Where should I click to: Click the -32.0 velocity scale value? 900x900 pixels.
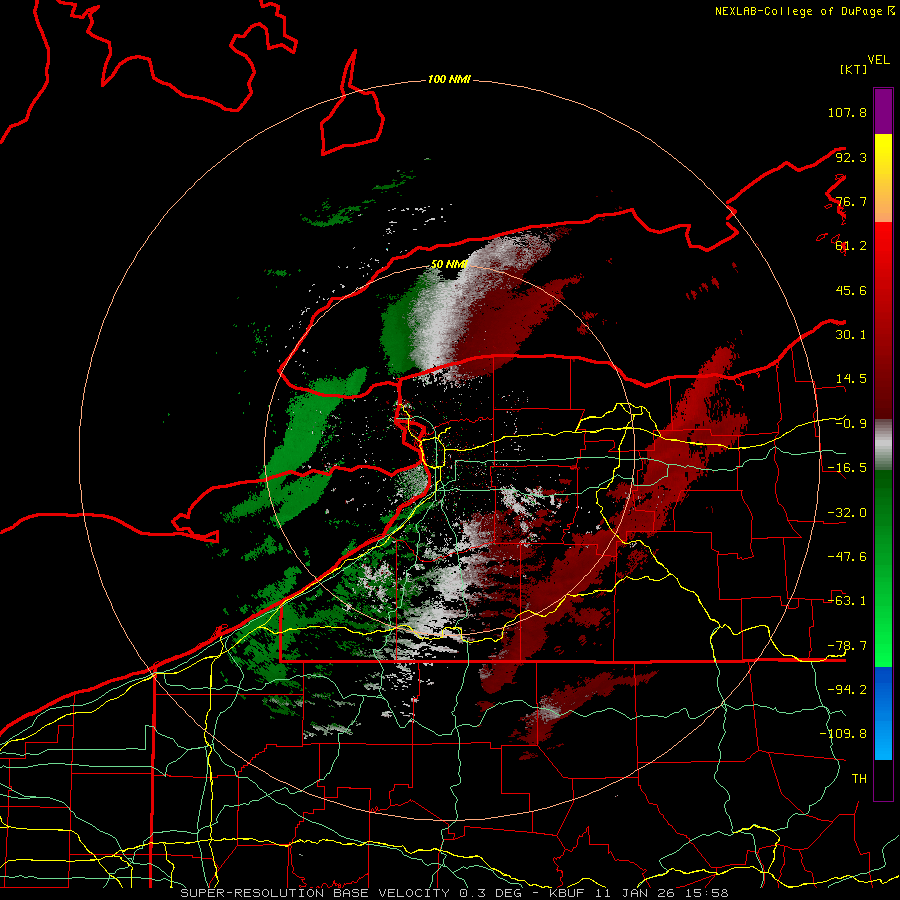click(847, 513)
